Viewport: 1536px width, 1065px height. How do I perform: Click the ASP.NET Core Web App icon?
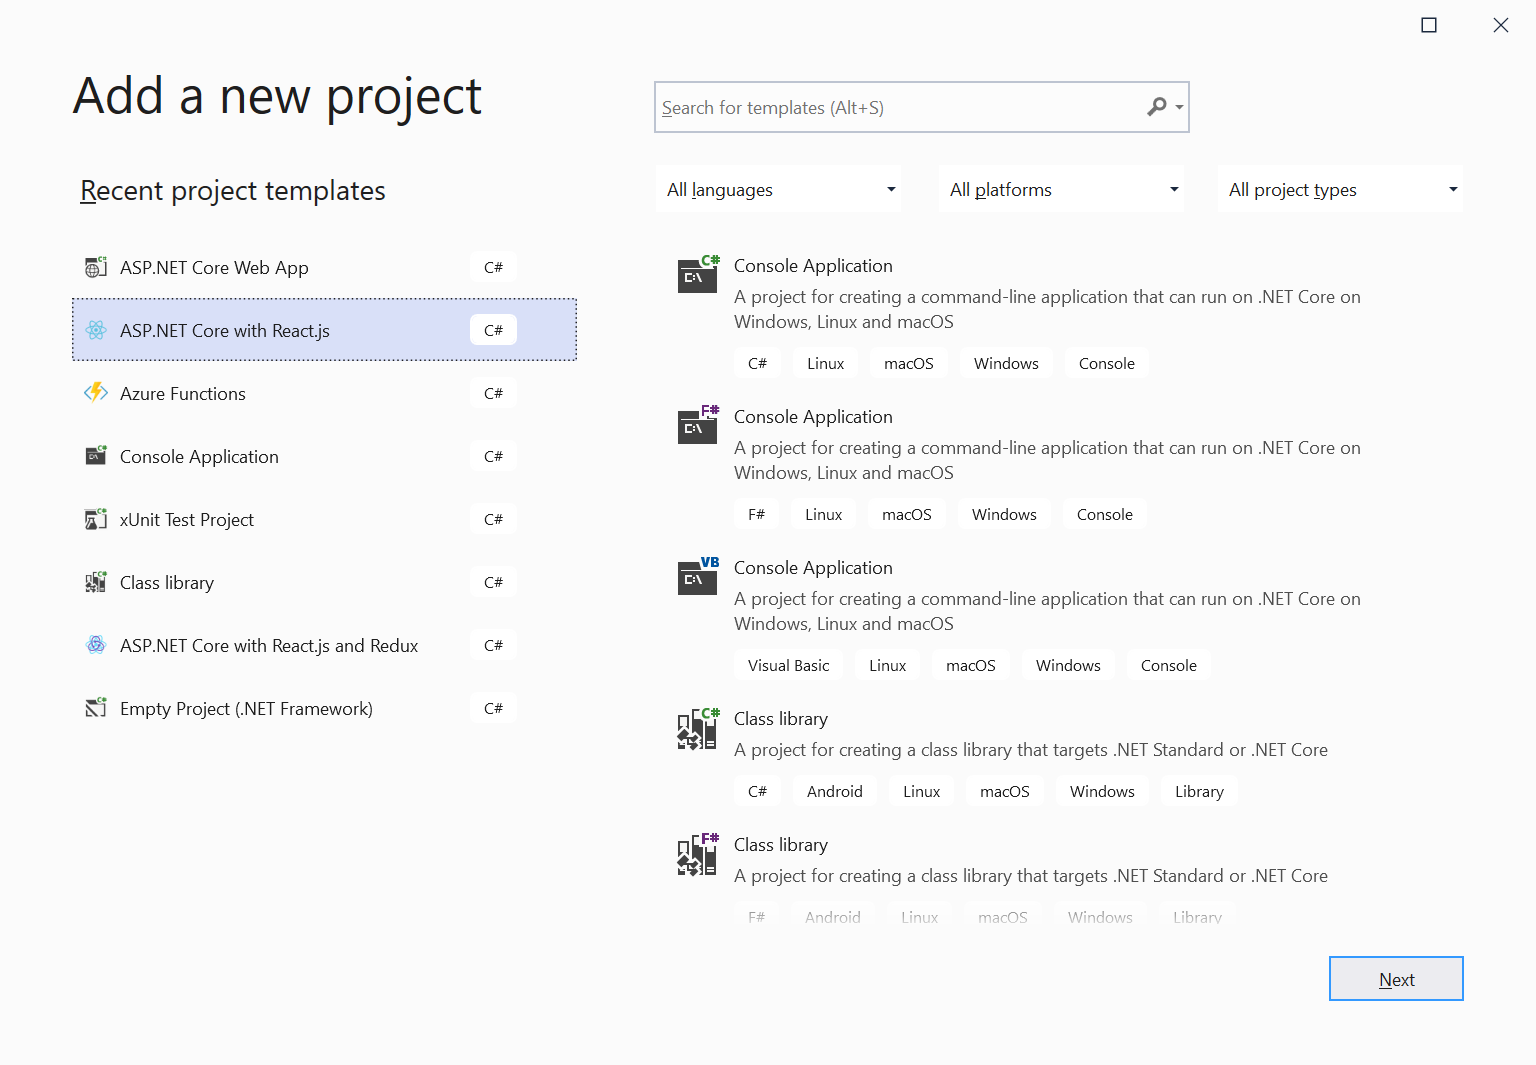[96, 267]
